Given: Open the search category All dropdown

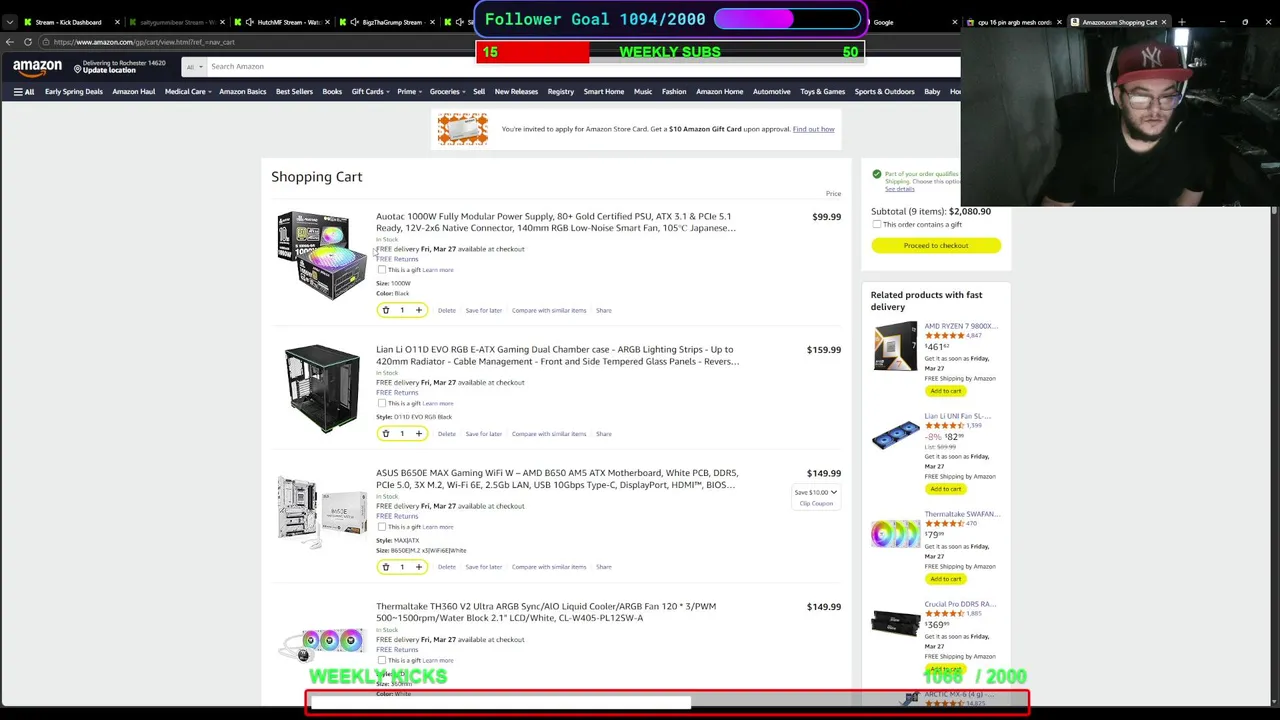Looking at the screenshot, I should tap(192, 67).
